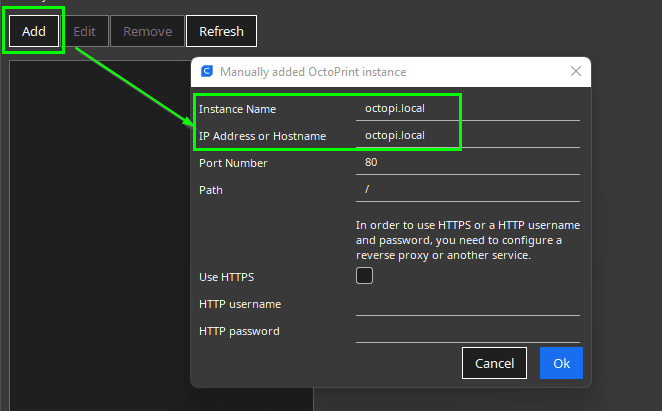
Task: Select the Path input field
Action: point(467,190)
